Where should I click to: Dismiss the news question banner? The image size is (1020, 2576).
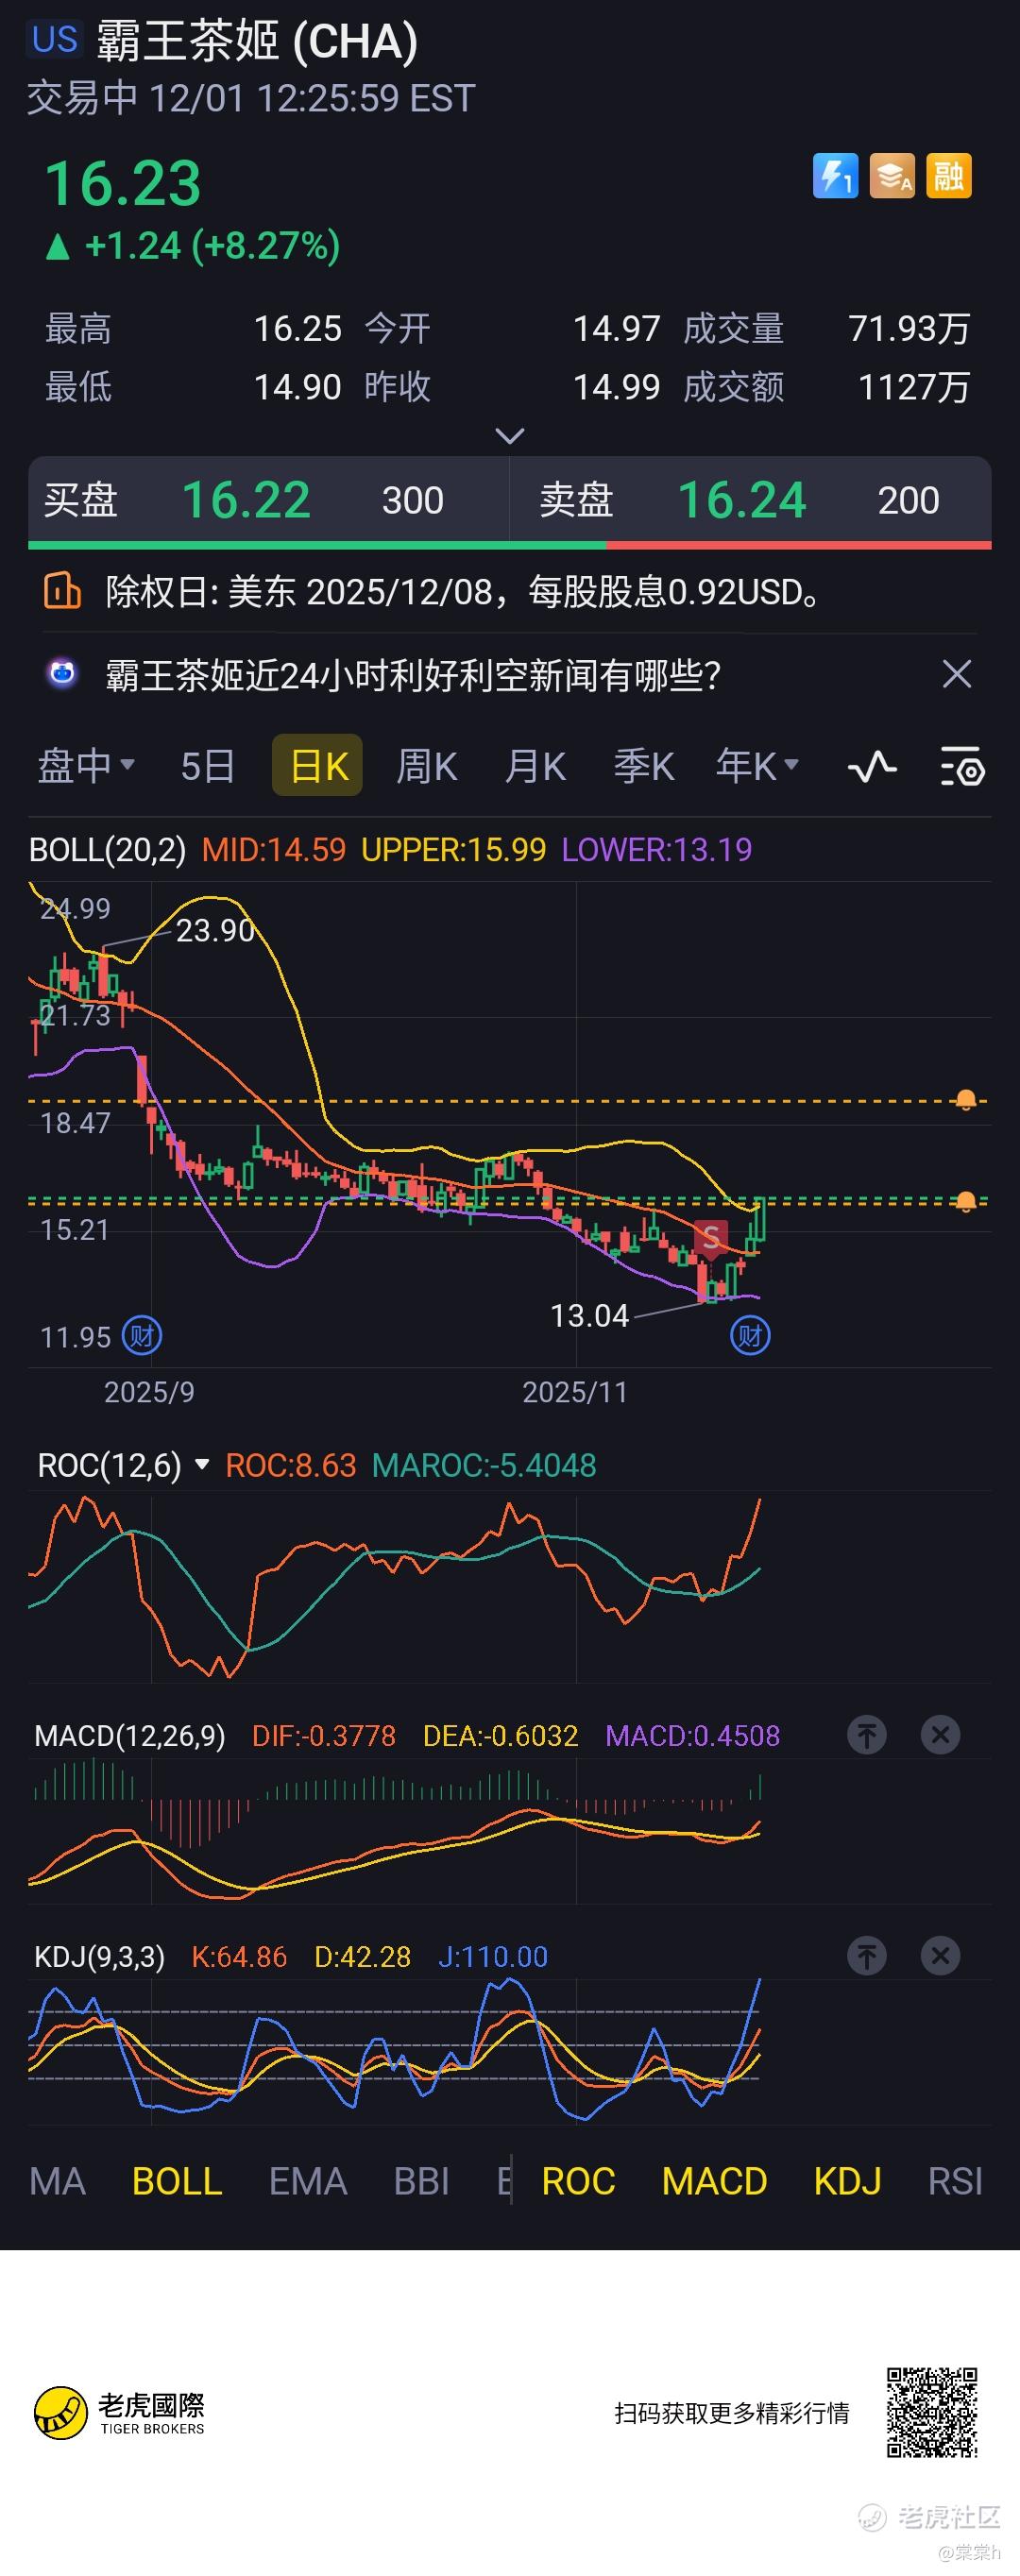point(957,674)
